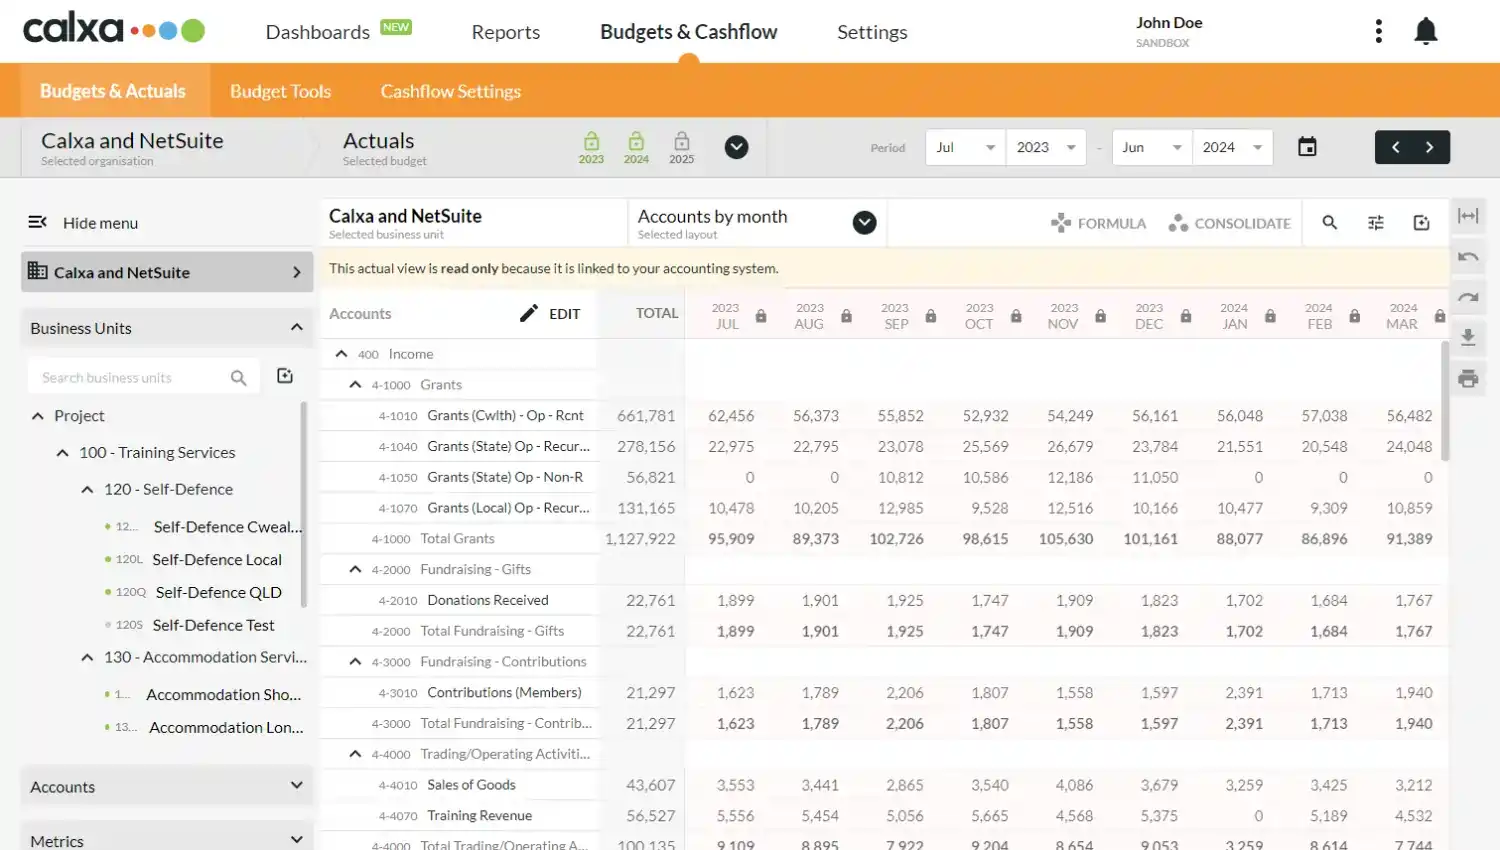The width and height of the screenshot is (1500, 850).
Task: Toggle lock on 2023 DEC column
Action: click(1185, 316)
